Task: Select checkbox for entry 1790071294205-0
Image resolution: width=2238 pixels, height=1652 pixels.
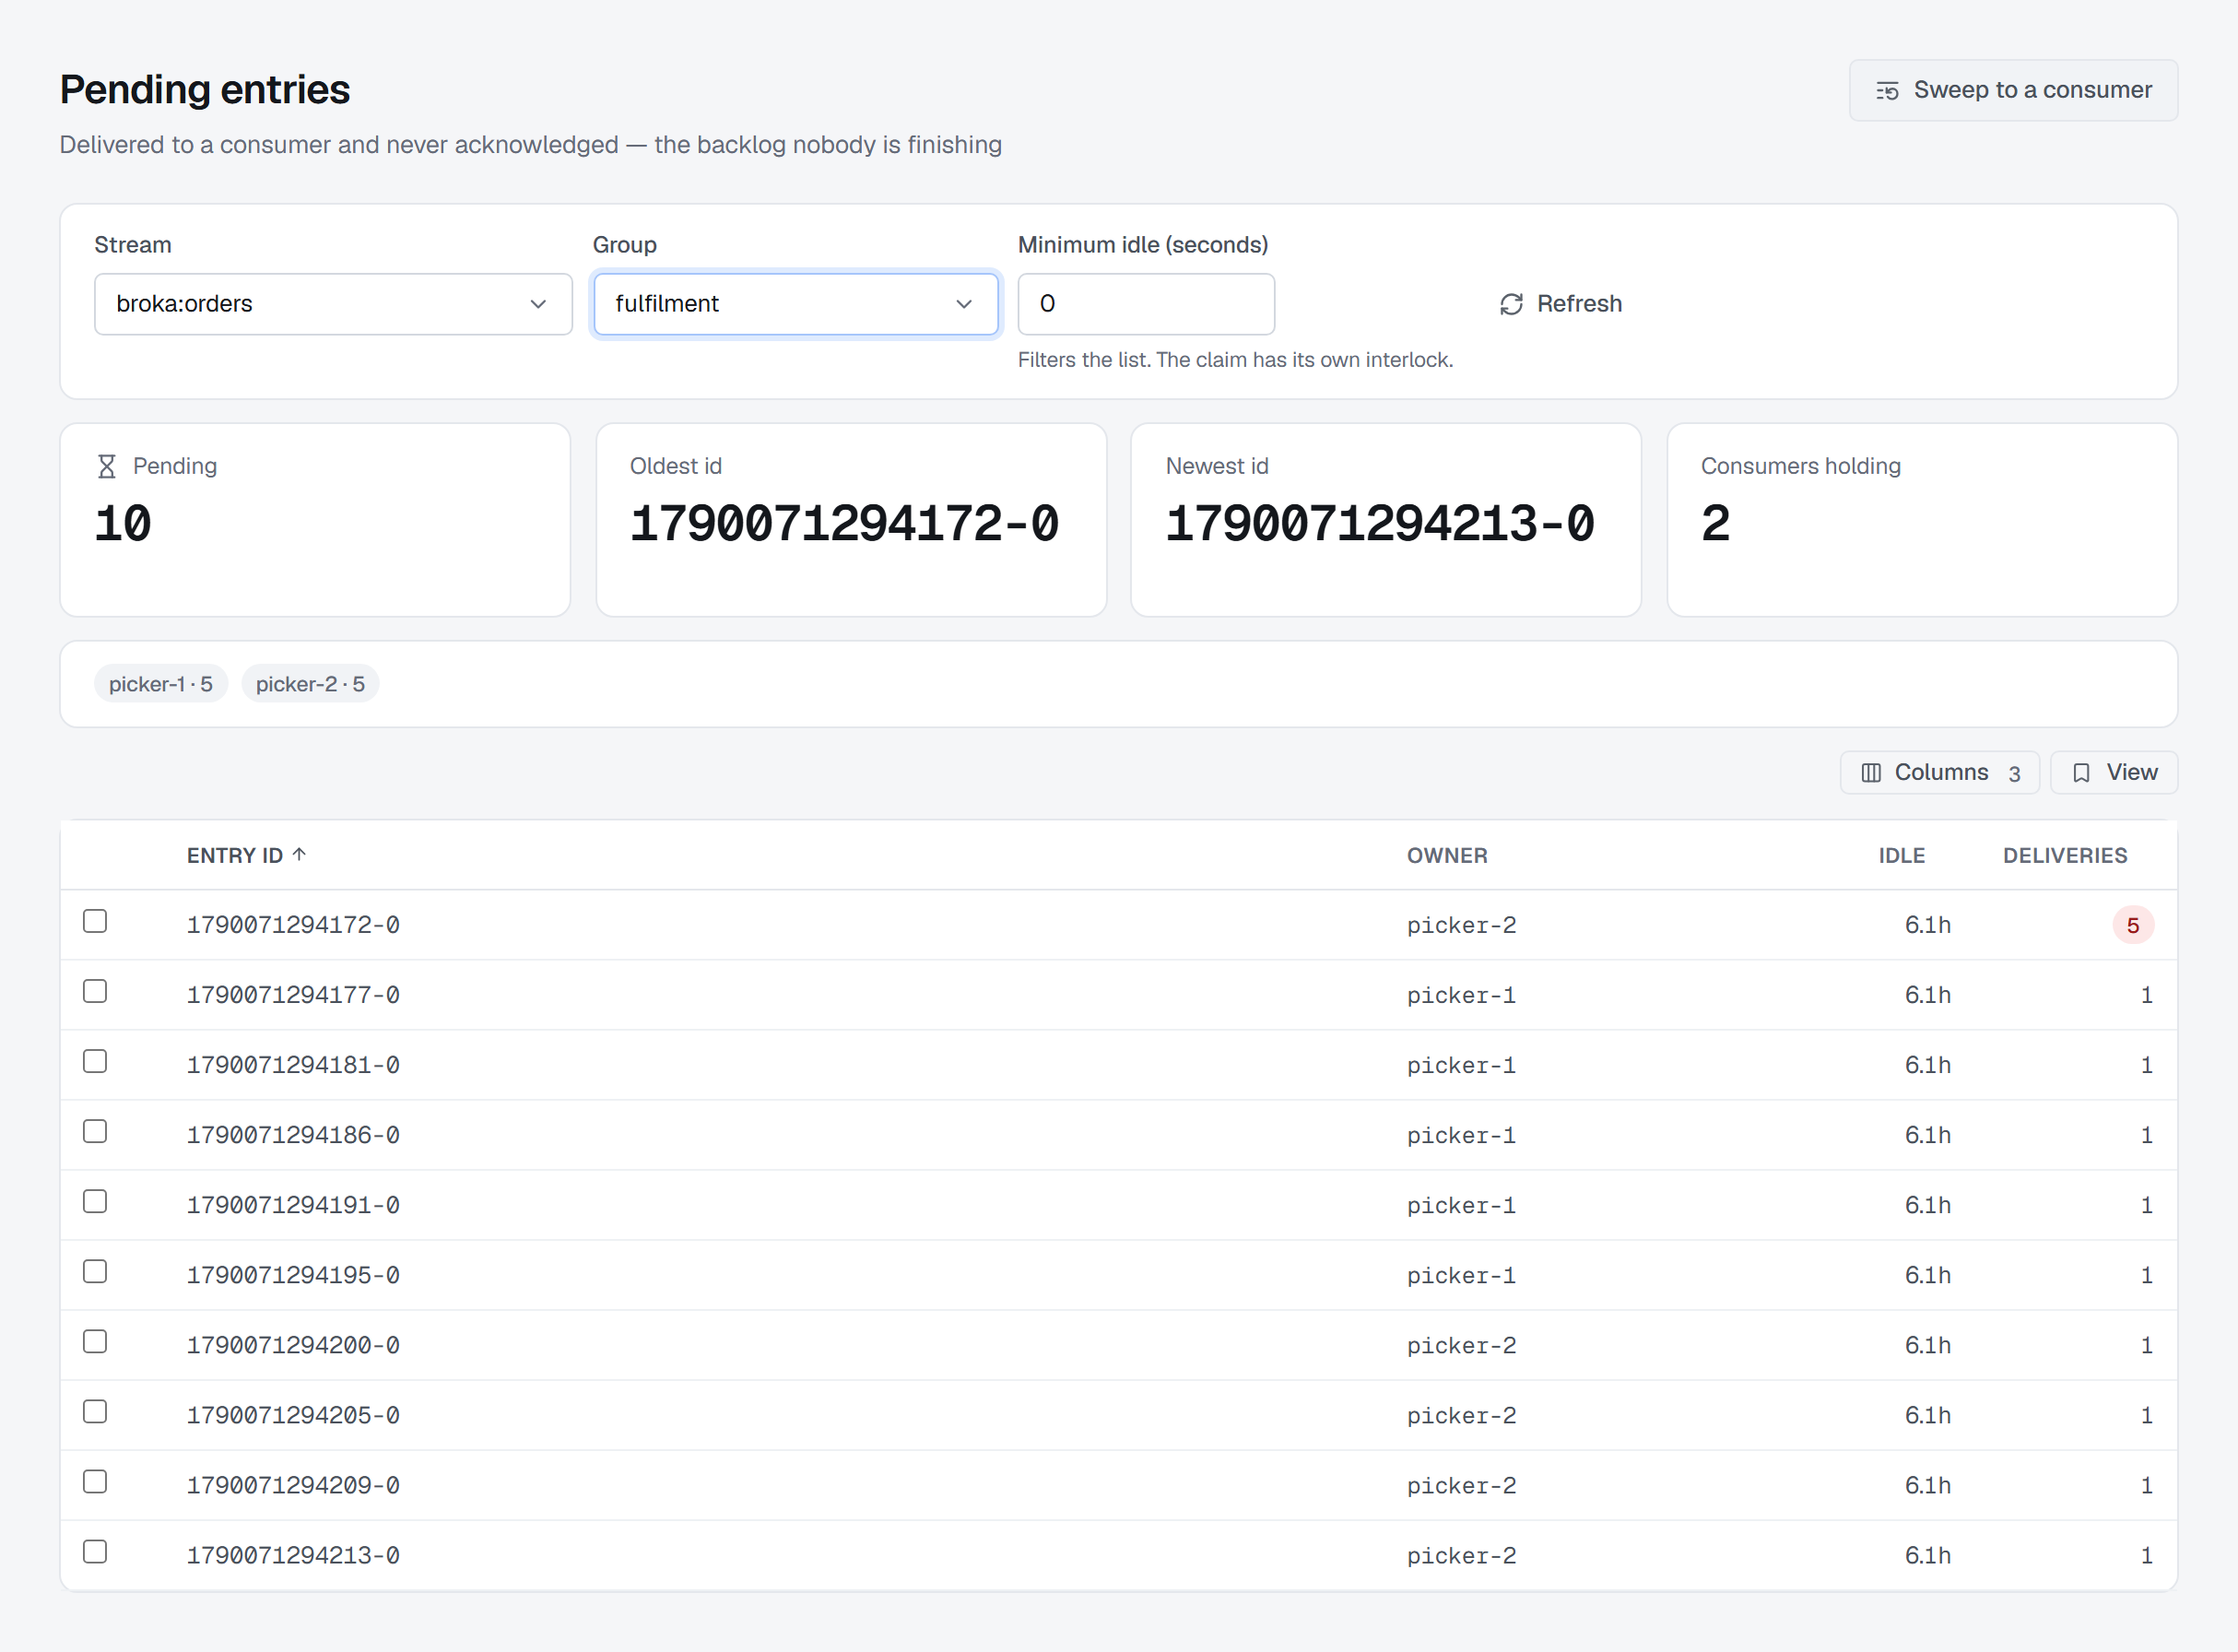Action: click(x=95, y=1411)
